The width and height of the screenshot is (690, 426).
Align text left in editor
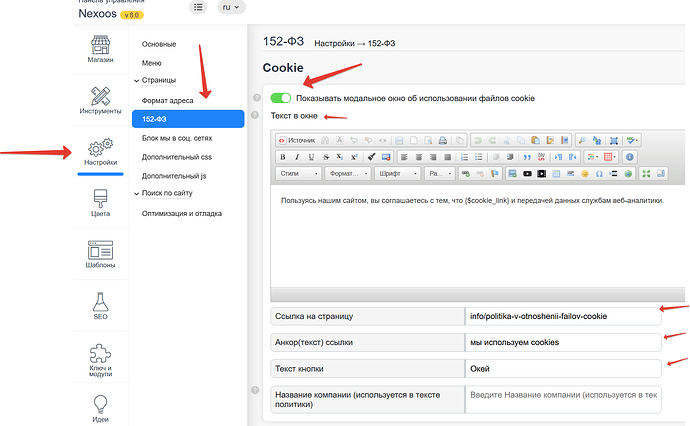tap(404, 157)
